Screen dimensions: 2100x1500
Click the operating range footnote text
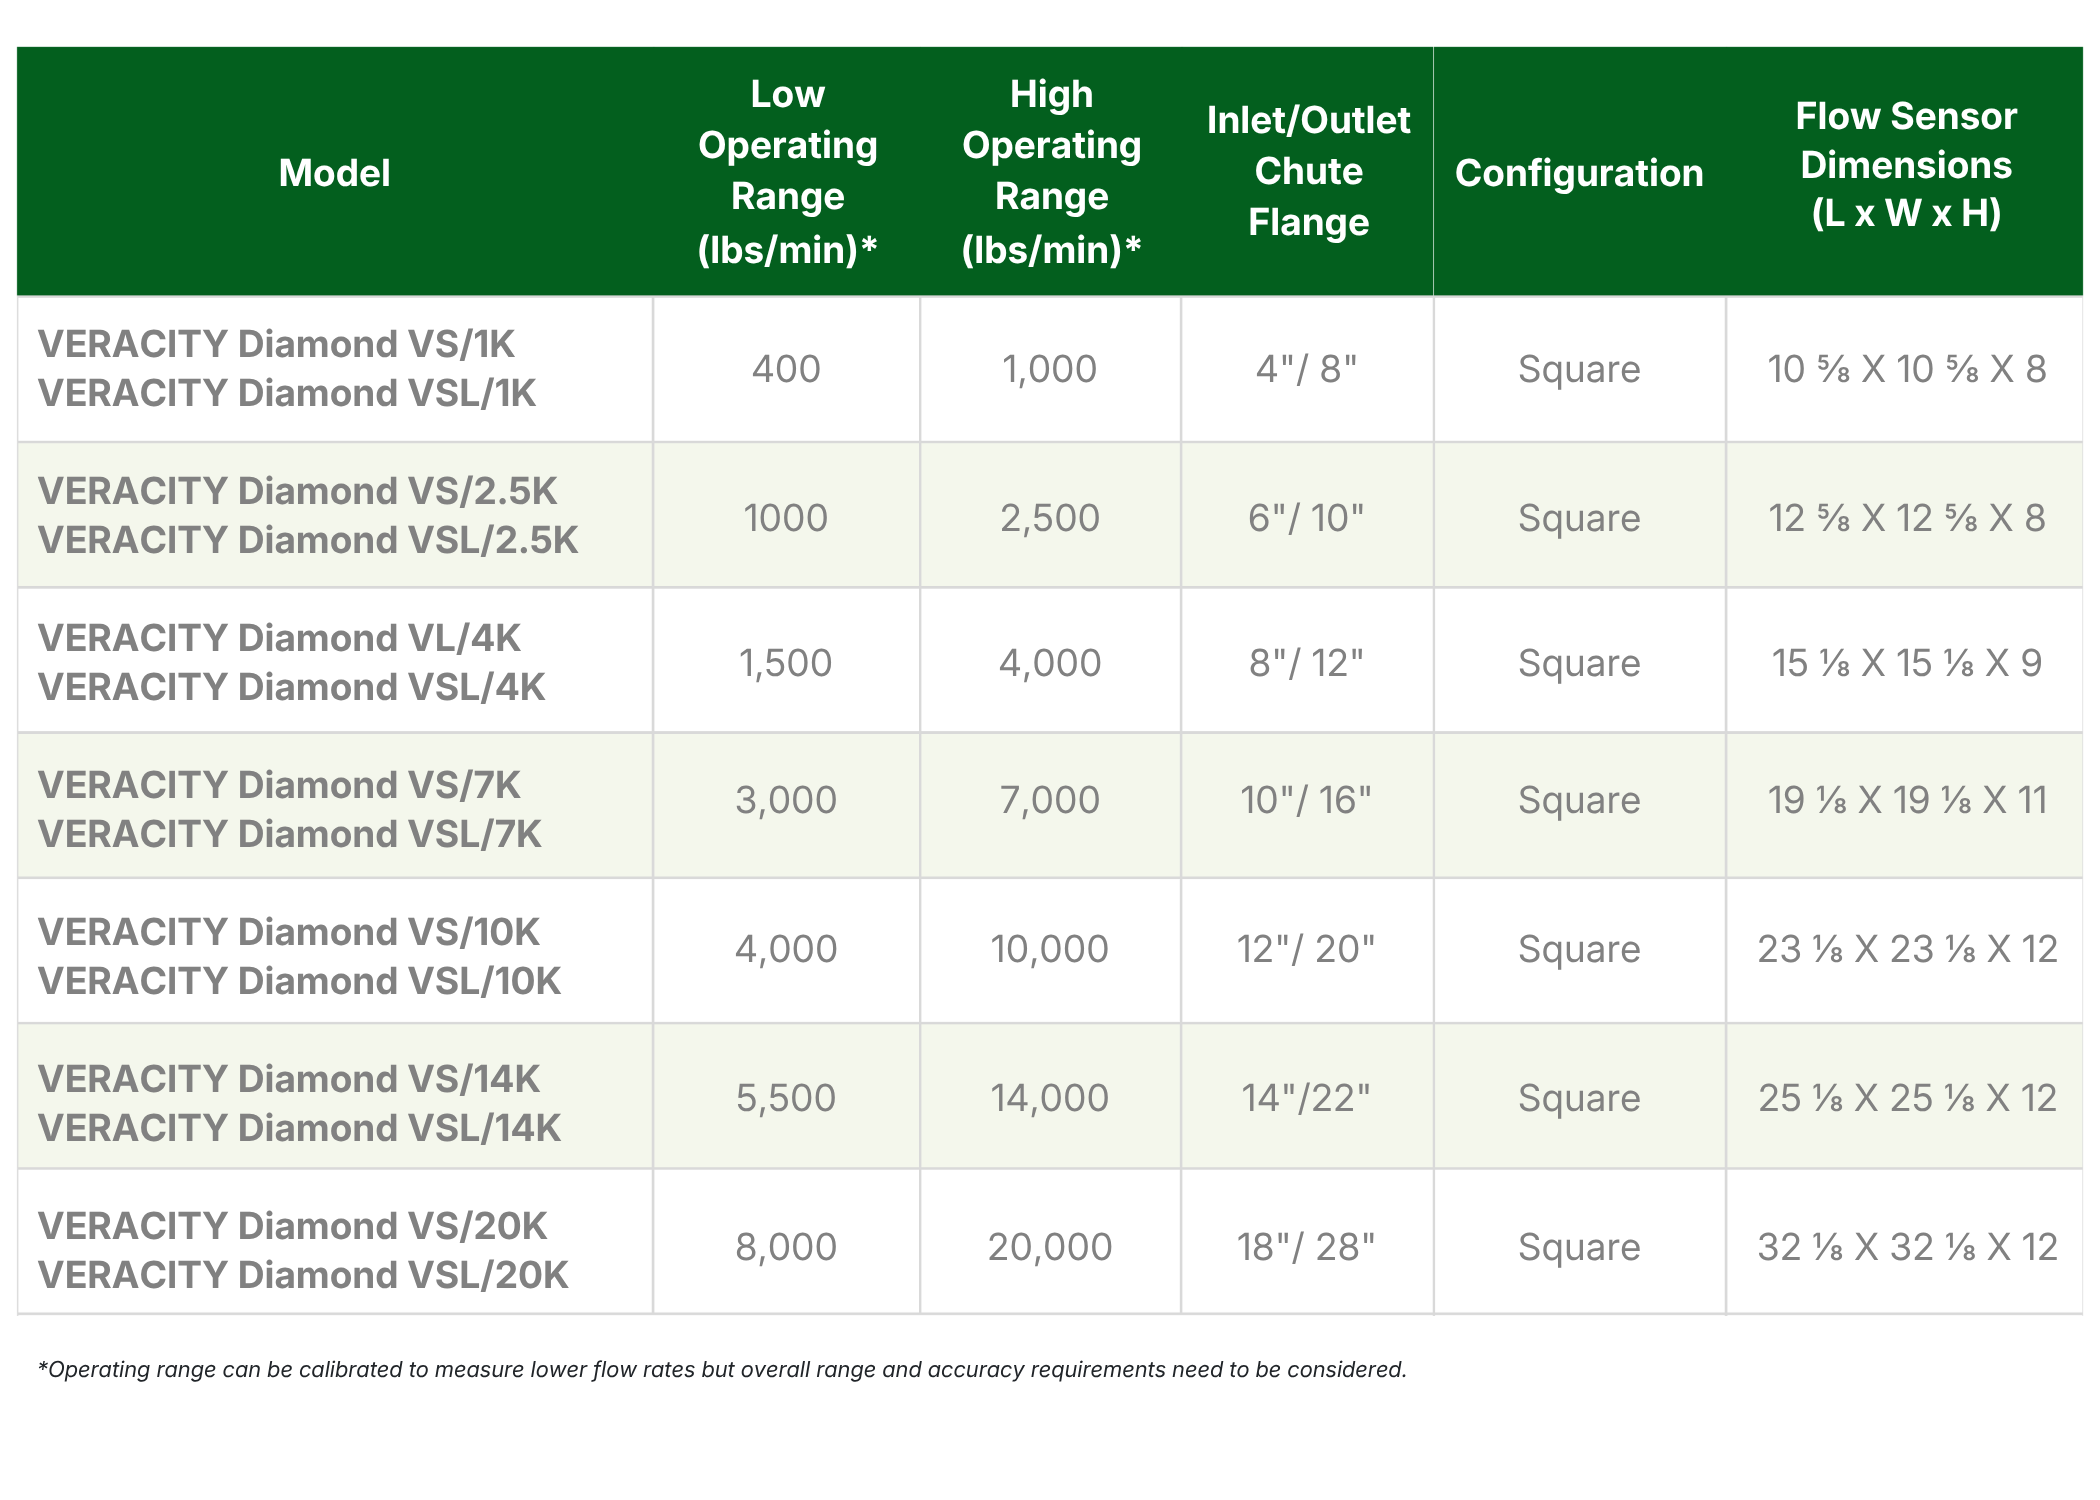click(722, 1370)
